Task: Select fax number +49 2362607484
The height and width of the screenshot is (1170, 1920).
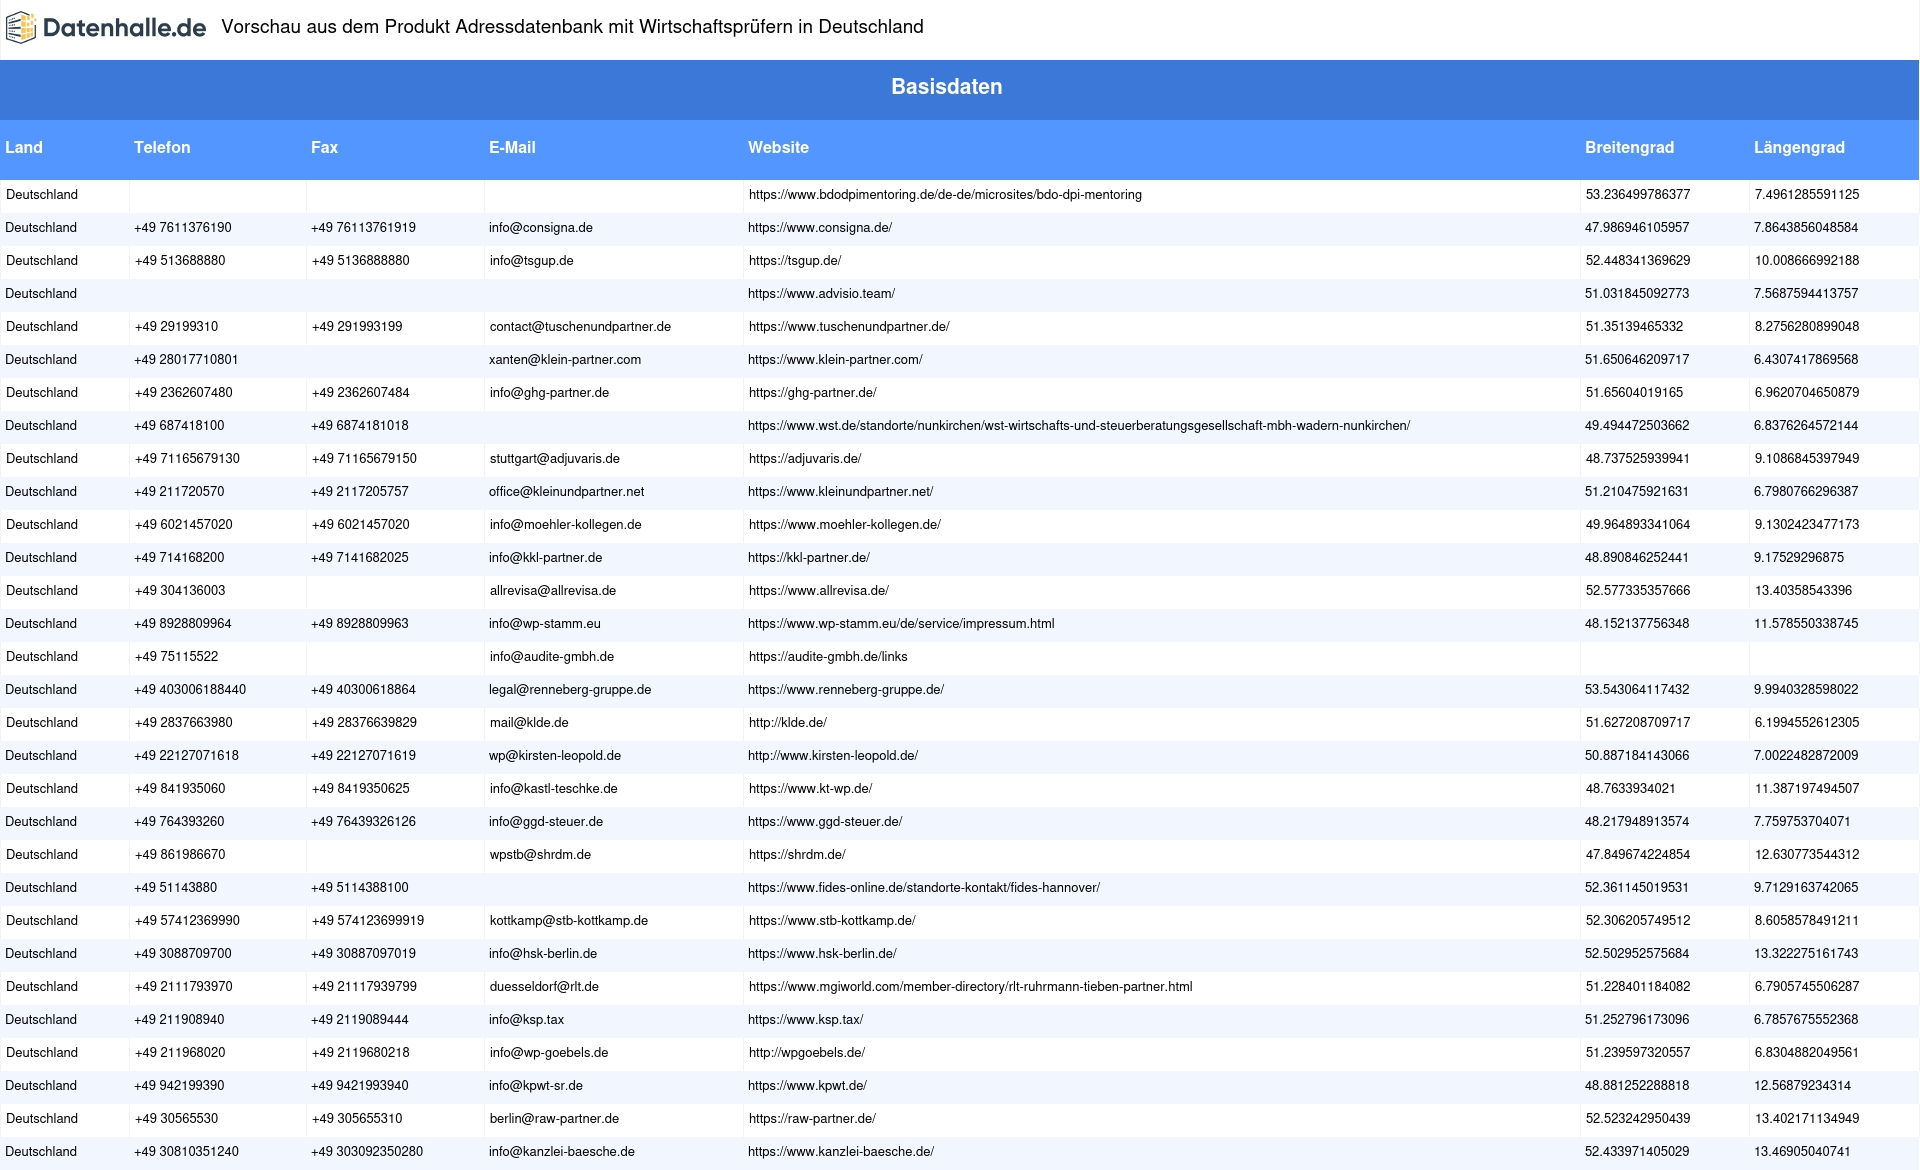Action: click(x=361, y=393)
